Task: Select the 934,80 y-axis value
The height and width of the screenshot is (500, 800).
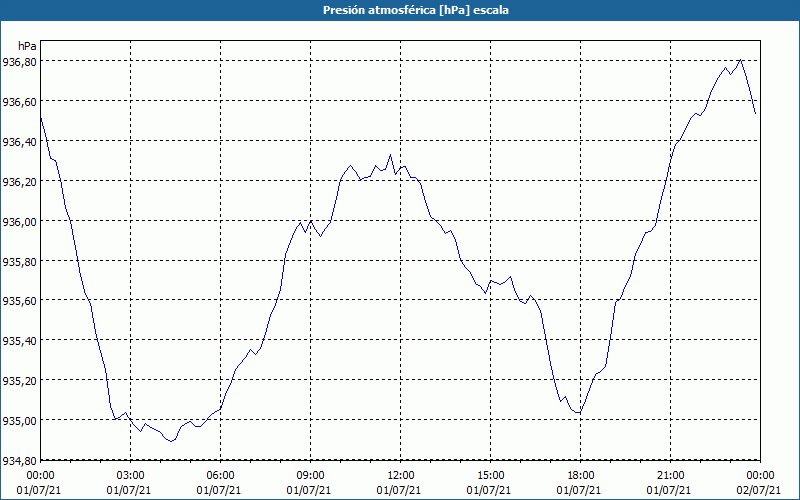Action: tap(19, 460)
